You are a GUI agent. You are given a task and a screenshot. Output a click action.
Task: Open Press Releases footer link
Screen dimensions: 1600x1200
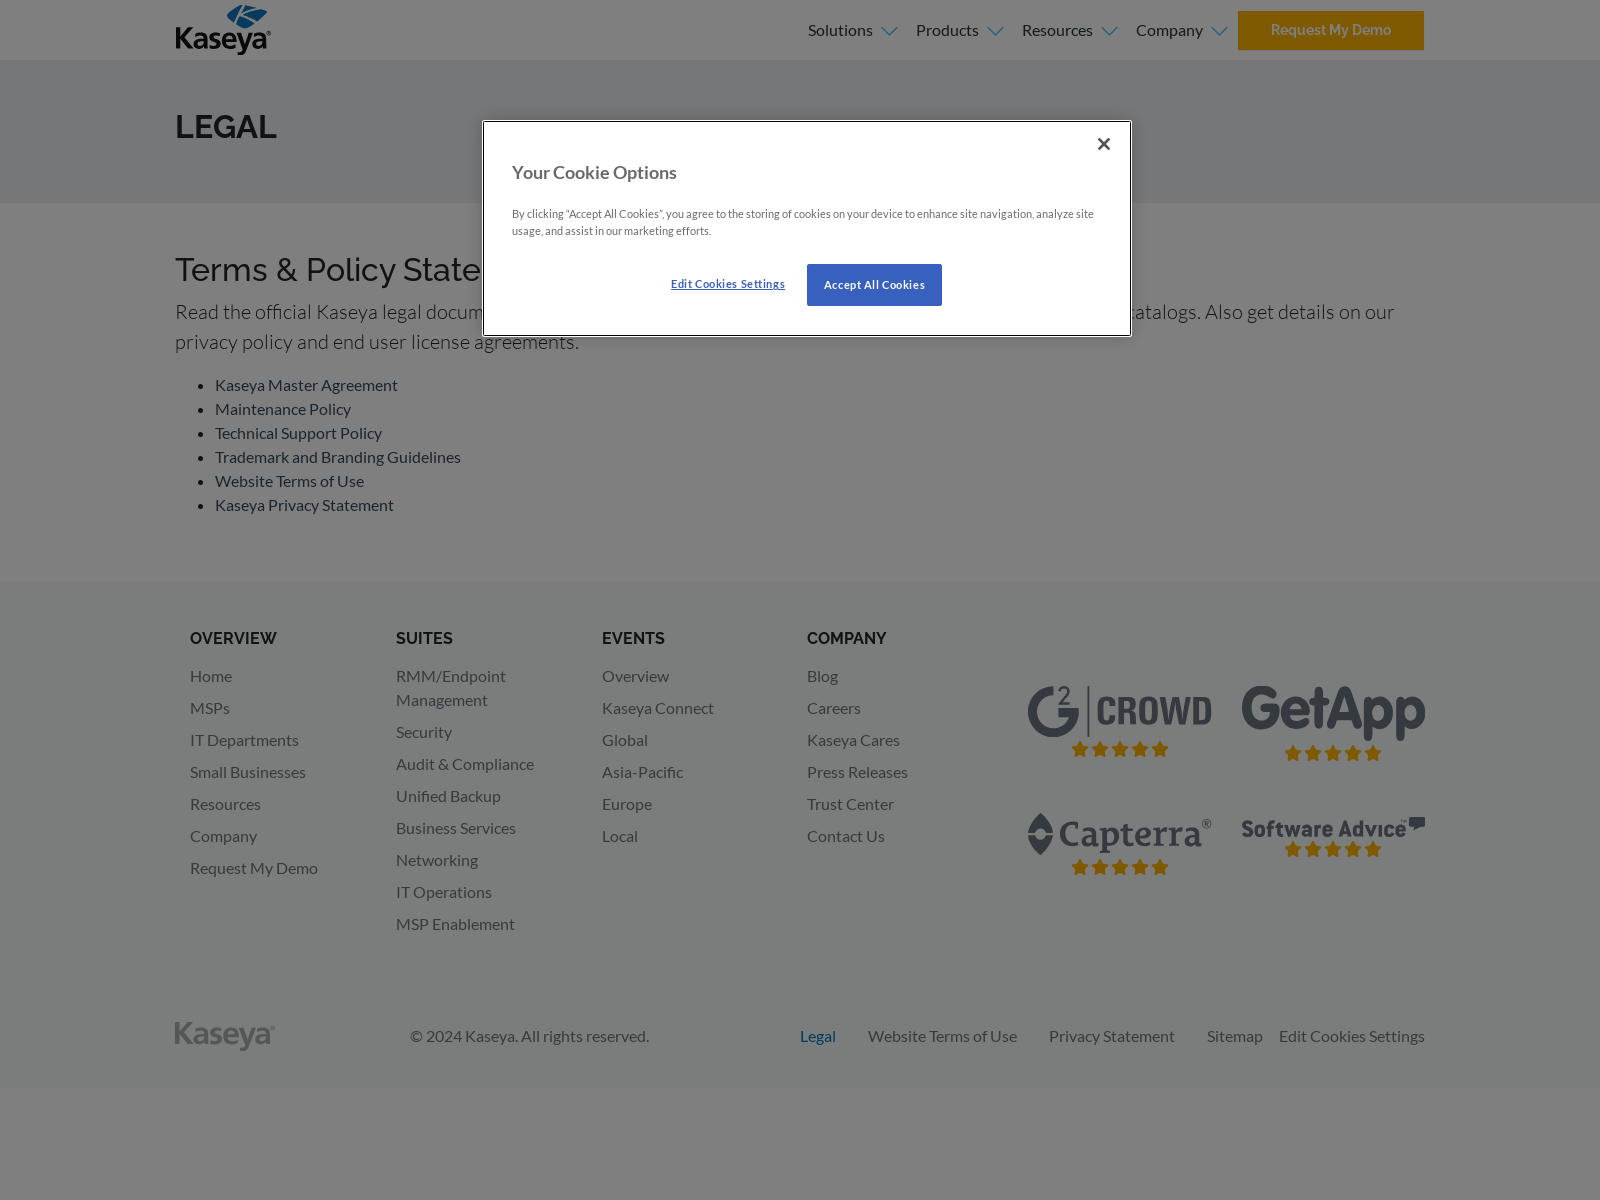click(x=857, y=772)
